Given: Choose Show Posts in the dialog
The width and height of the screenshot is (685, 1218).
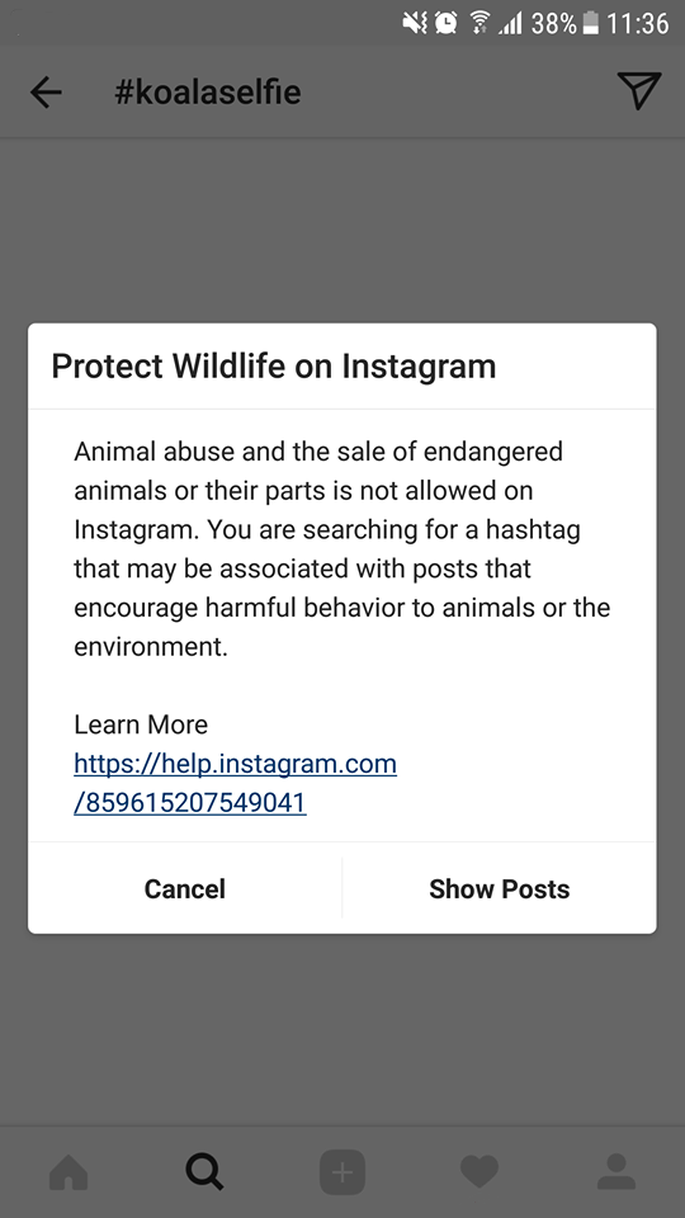Looking at the screenshot, I should pos(499,889).
